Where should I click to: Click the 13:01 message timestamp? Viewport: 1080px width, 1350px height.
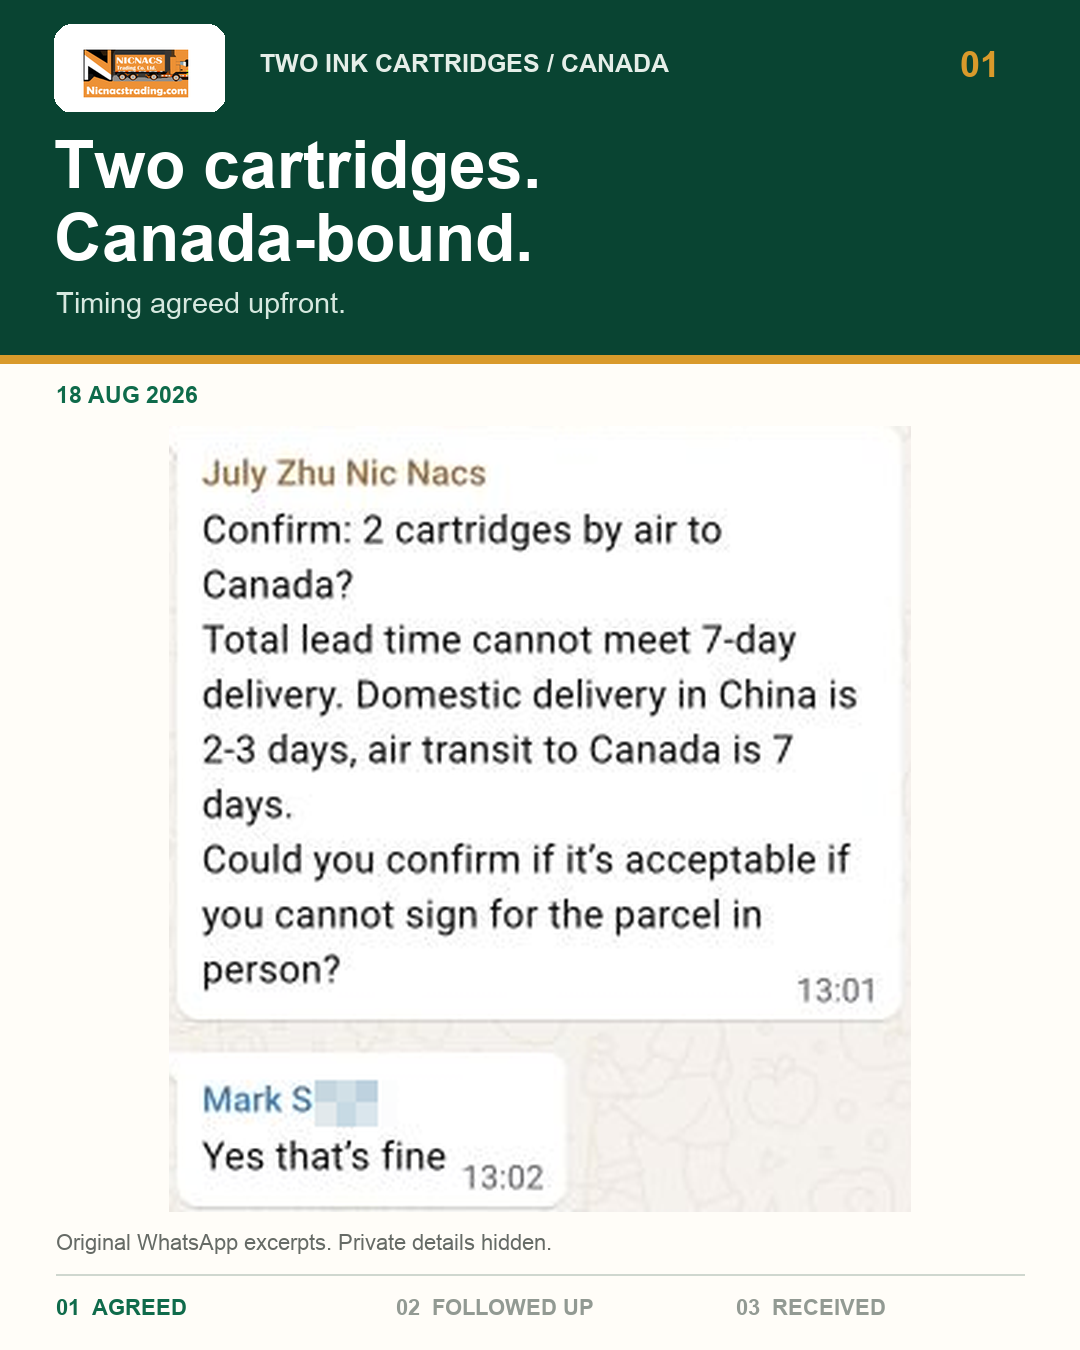[x=836, y=991]
